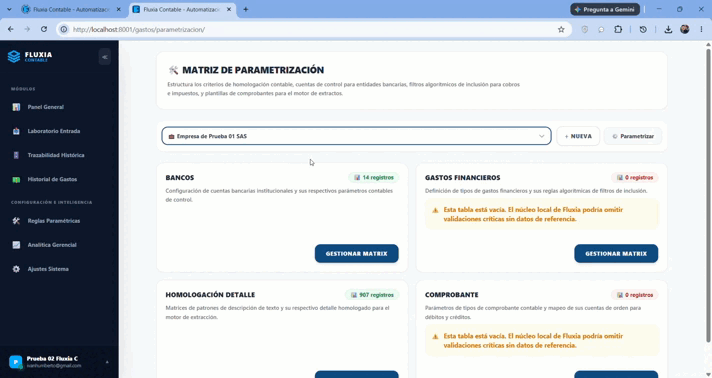Open Historial de Gastos
Image resolution: width=712 pixels, height=378 pixels.
point(52,179)
